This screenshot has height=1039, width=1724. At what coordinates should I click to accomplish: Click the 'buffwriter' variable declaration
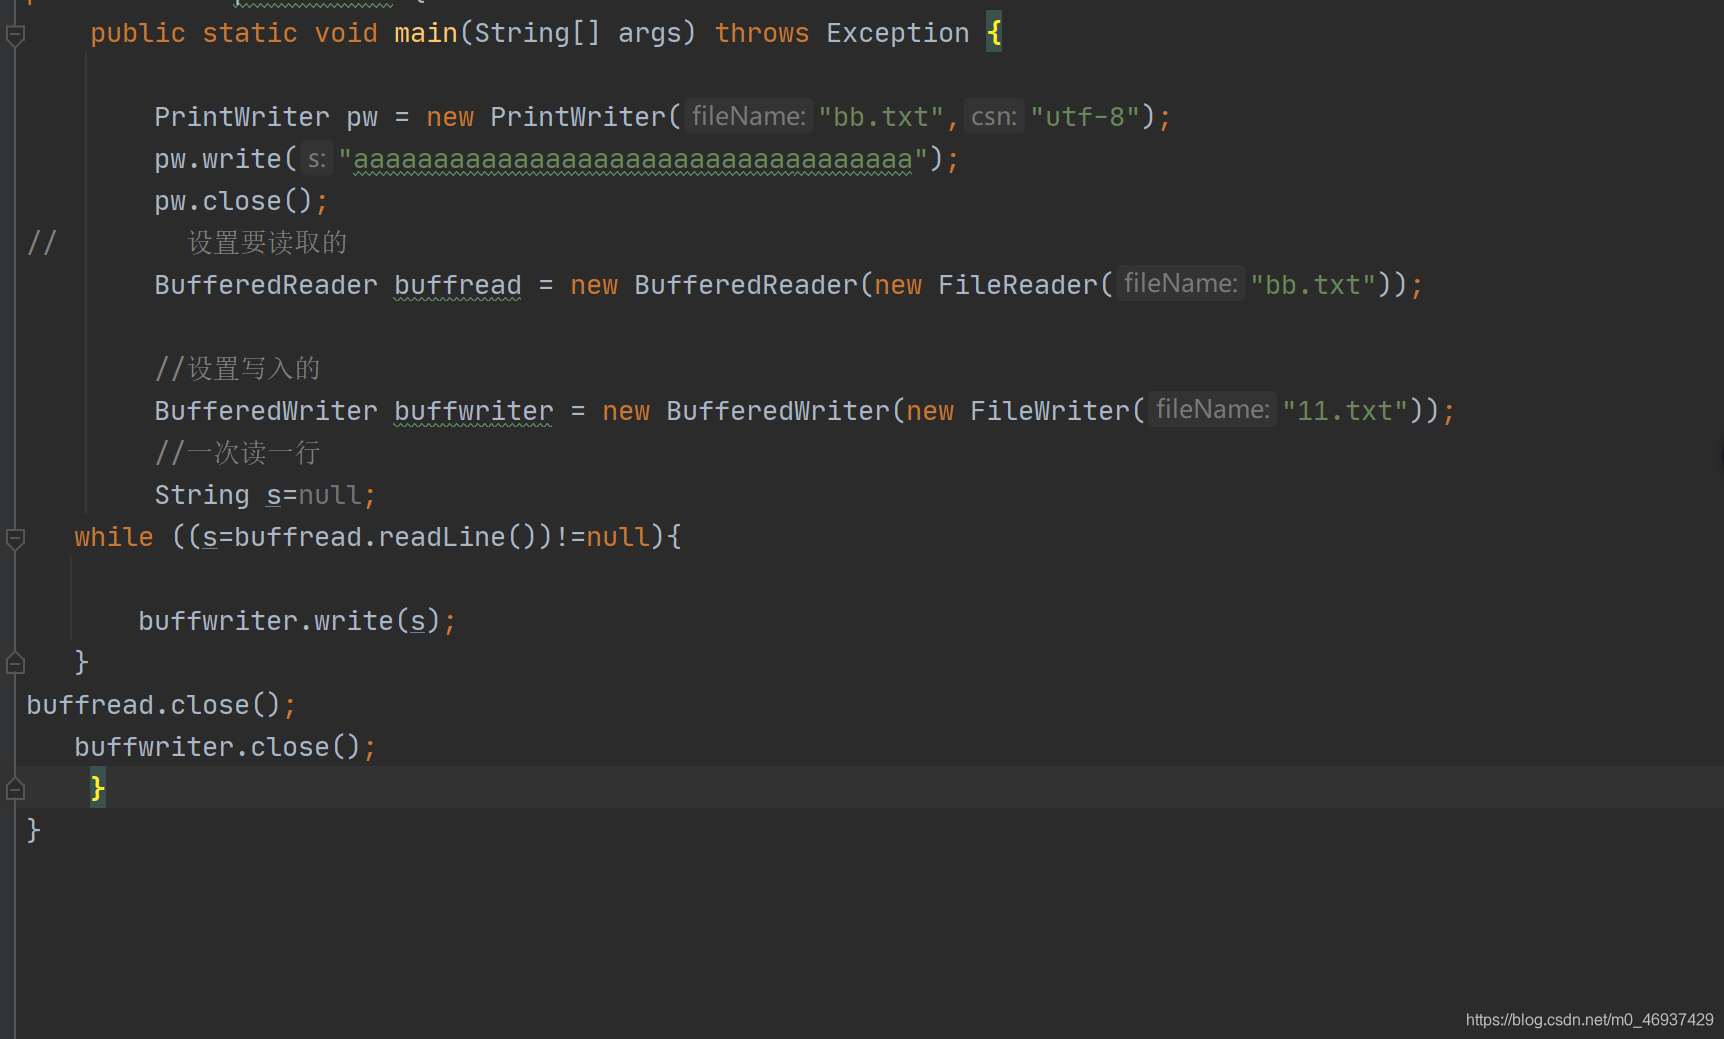pyautogui.click(x=474, y=411)
